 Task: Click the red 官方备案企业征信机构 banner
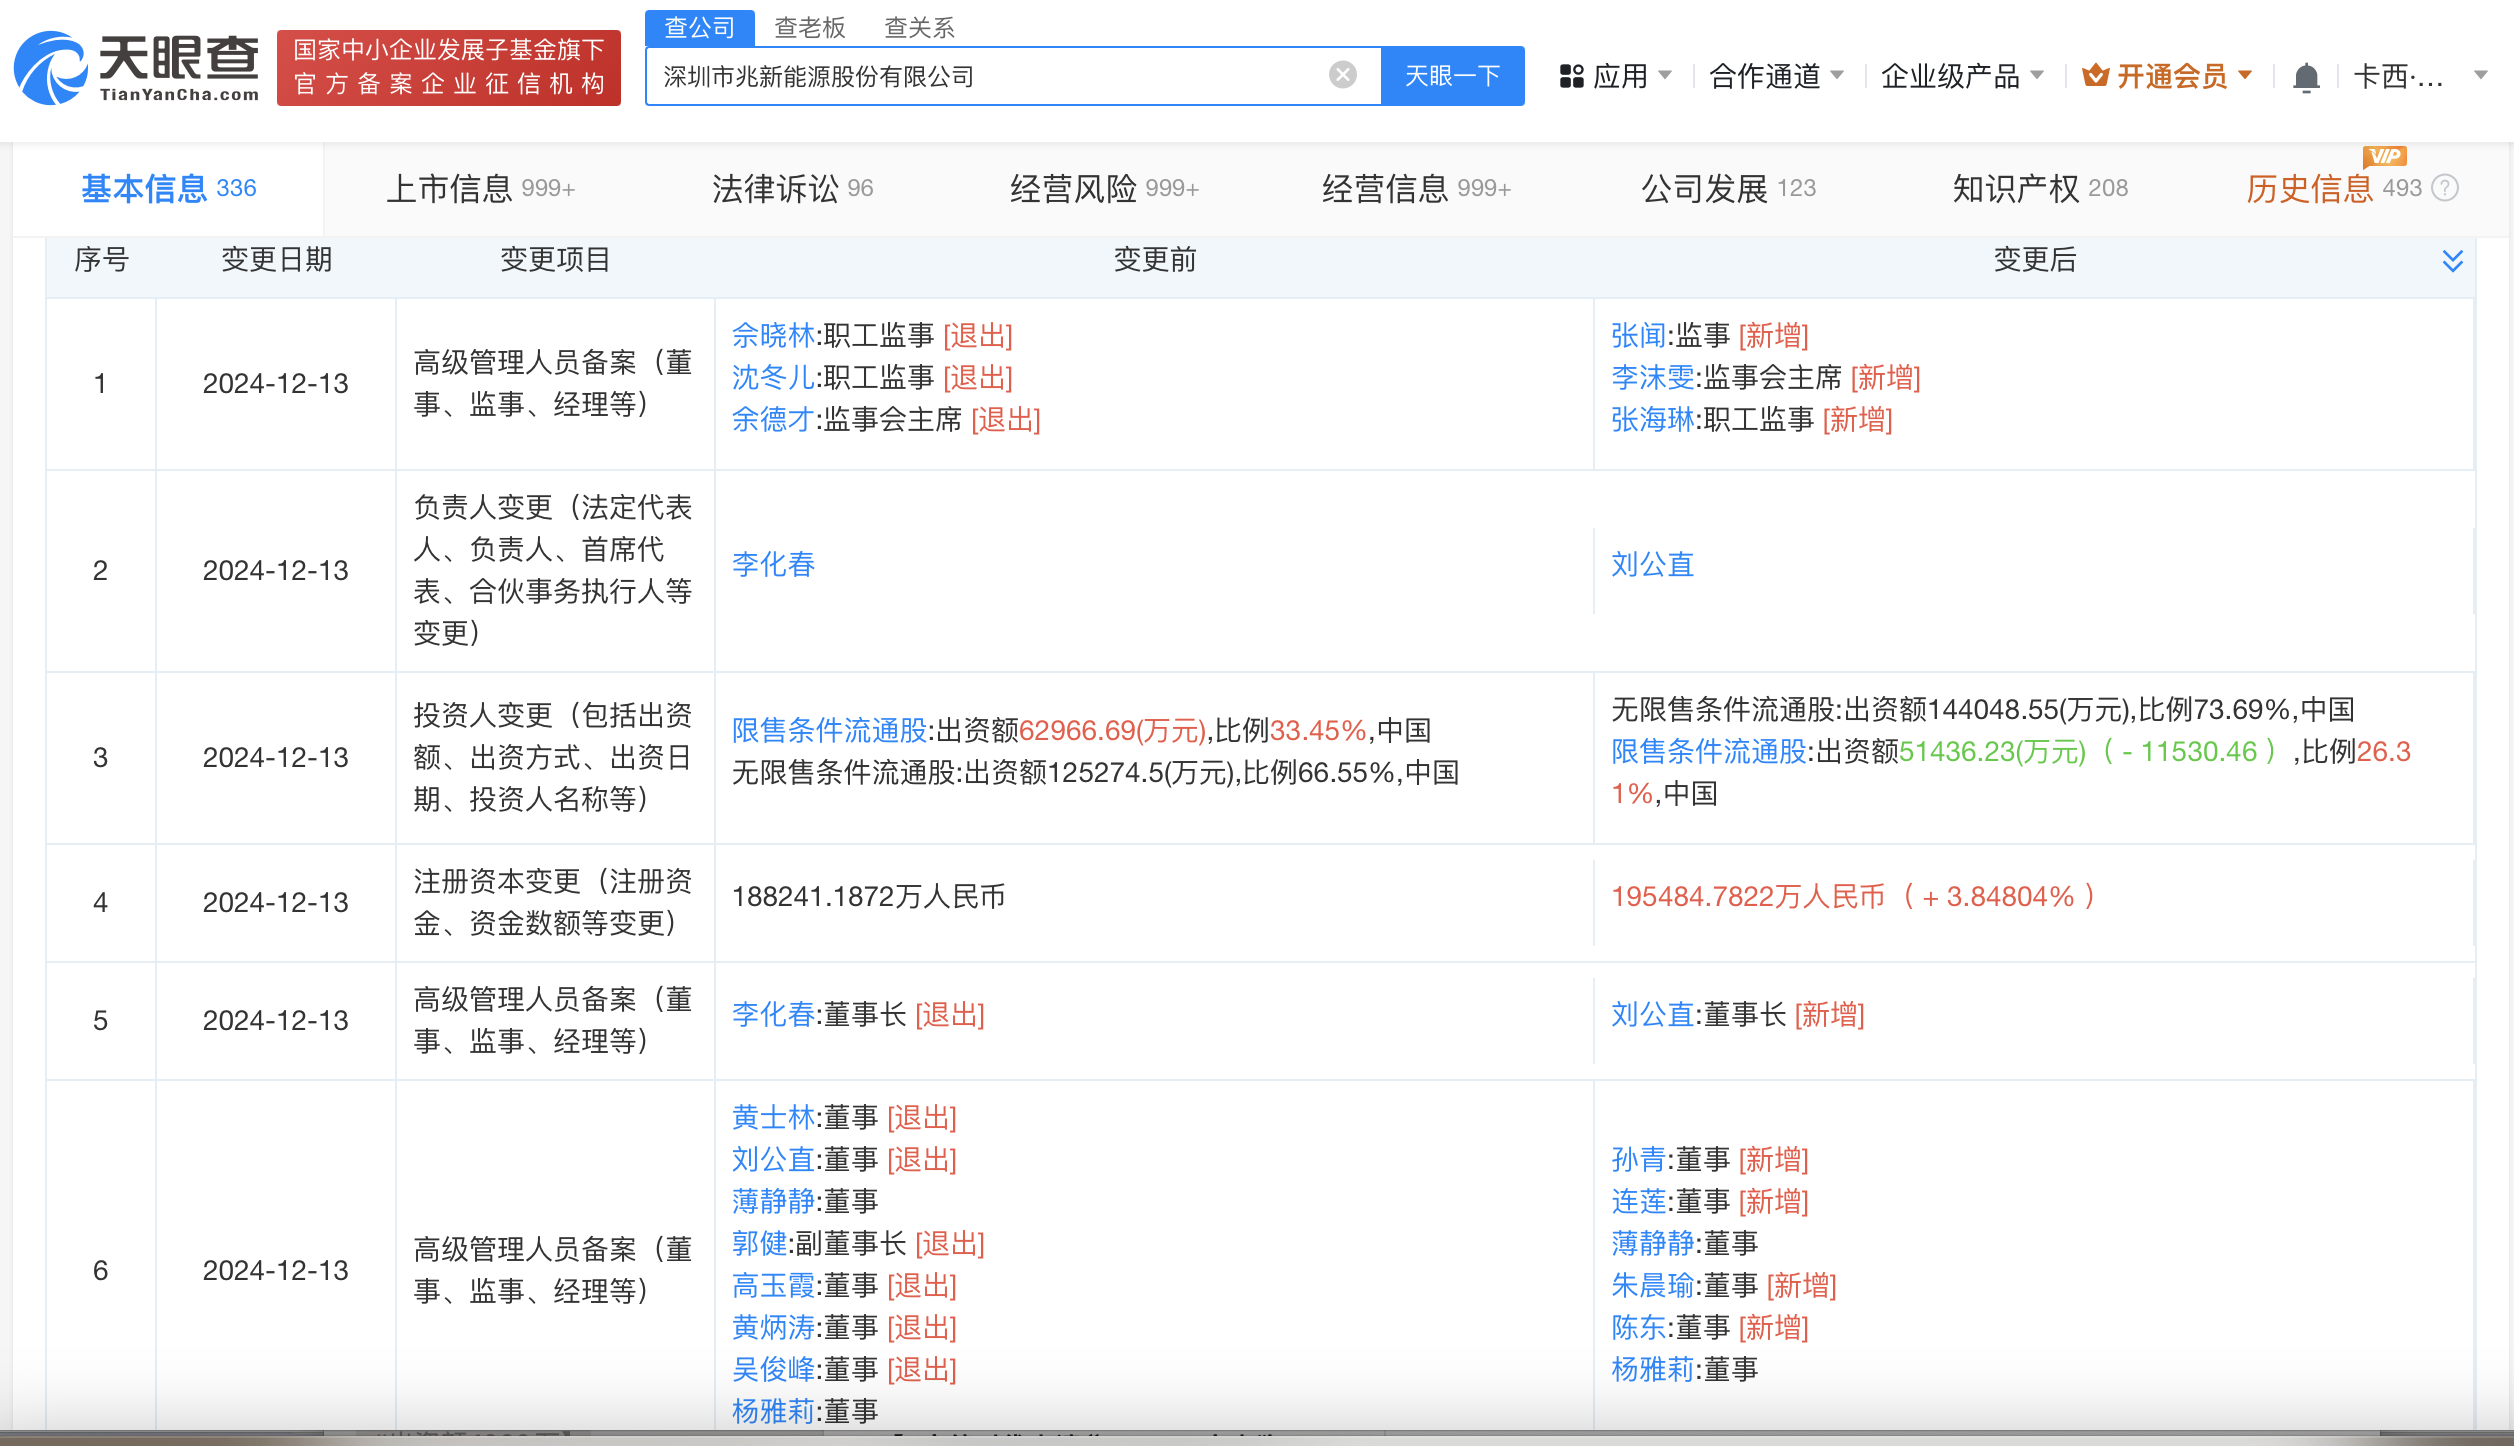tap(448, 67)
